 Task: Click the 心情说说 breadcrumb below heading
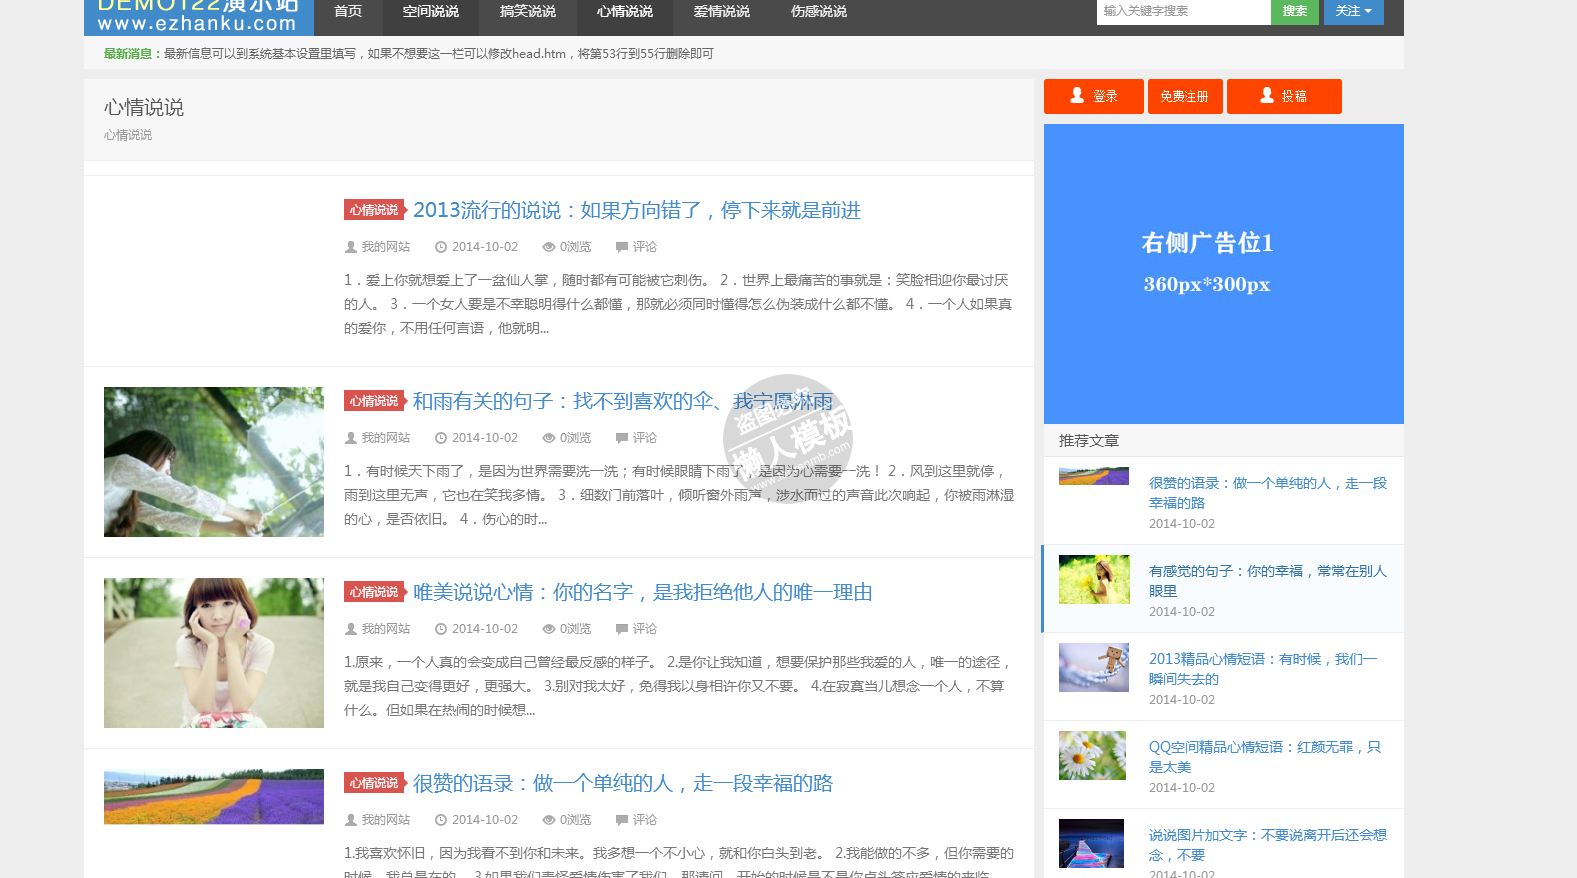point(128,135)
